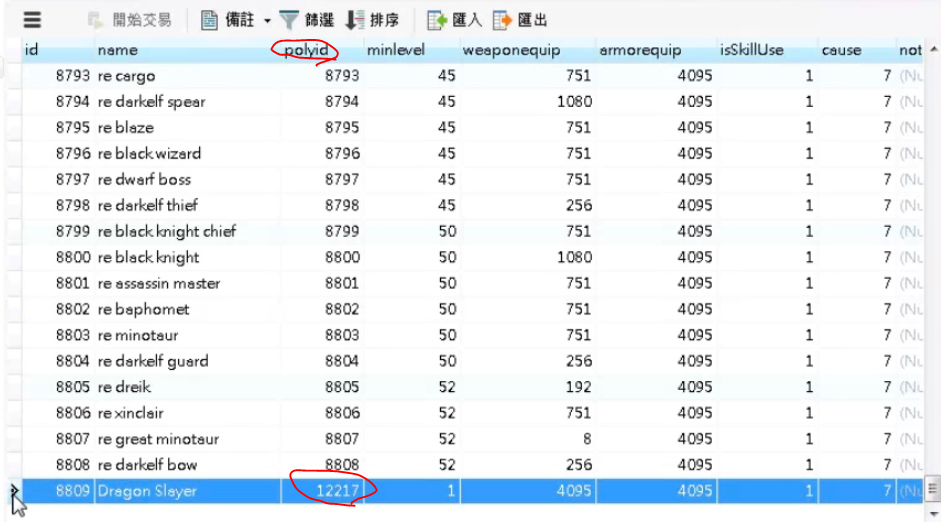Click the Sort (排序) icon
Image resolution: width=941 pixels, height=522 pixels.
tap(355, 20)
